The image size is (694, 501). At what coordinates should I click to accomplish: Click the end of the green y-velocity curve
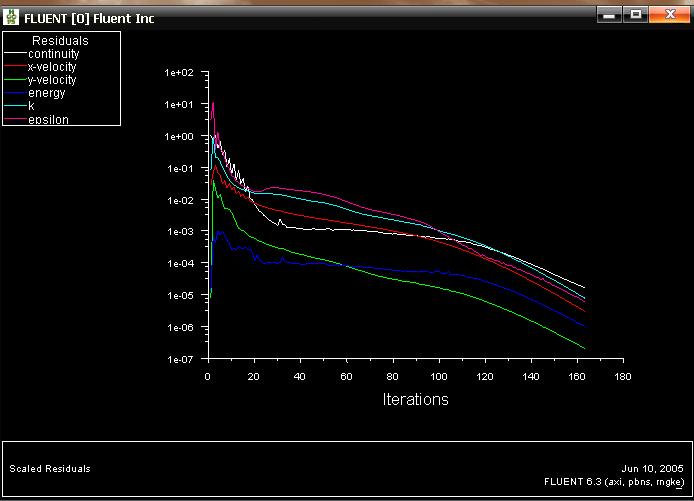pos(584,348)
